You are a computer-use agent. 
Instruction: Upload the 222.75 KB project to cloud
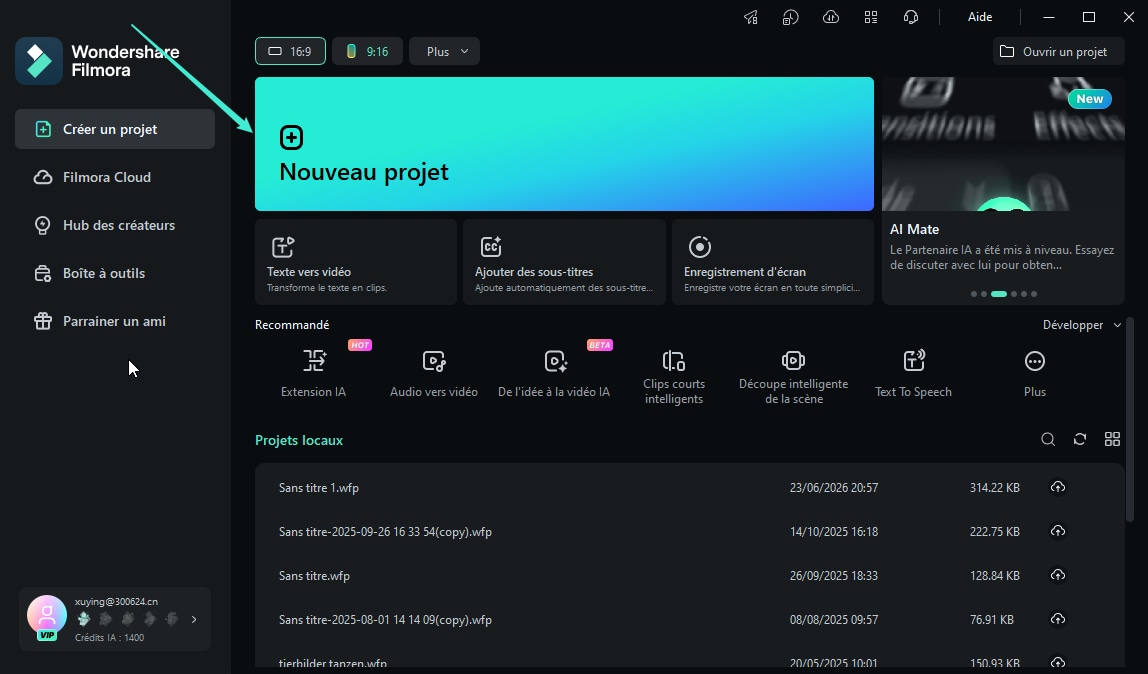1057,531
